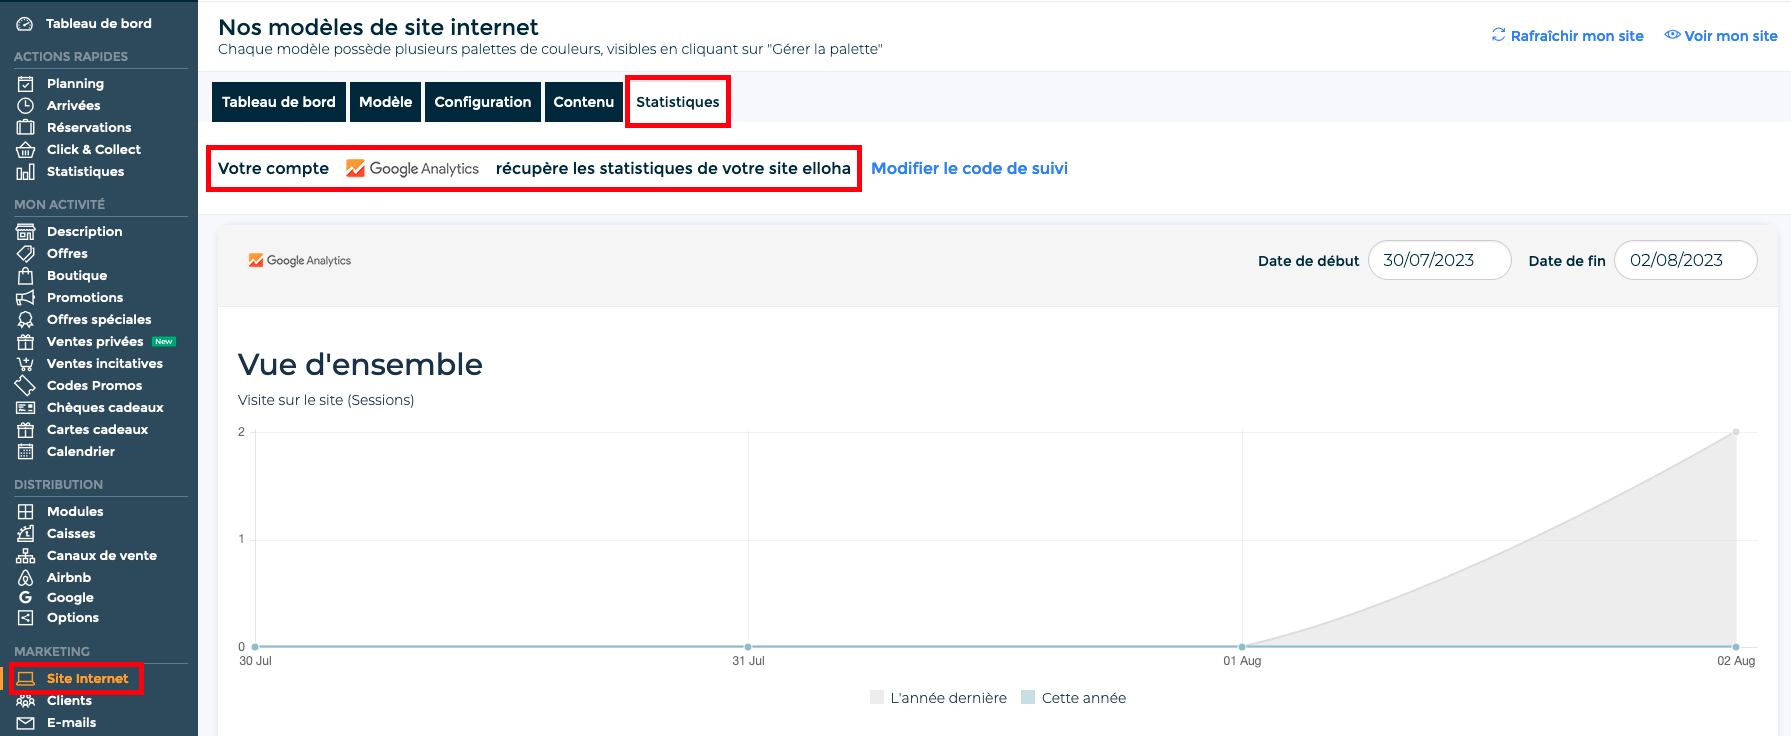Switch to the Configuration tab
1791x736 pixels.
[x=482, y=102]
